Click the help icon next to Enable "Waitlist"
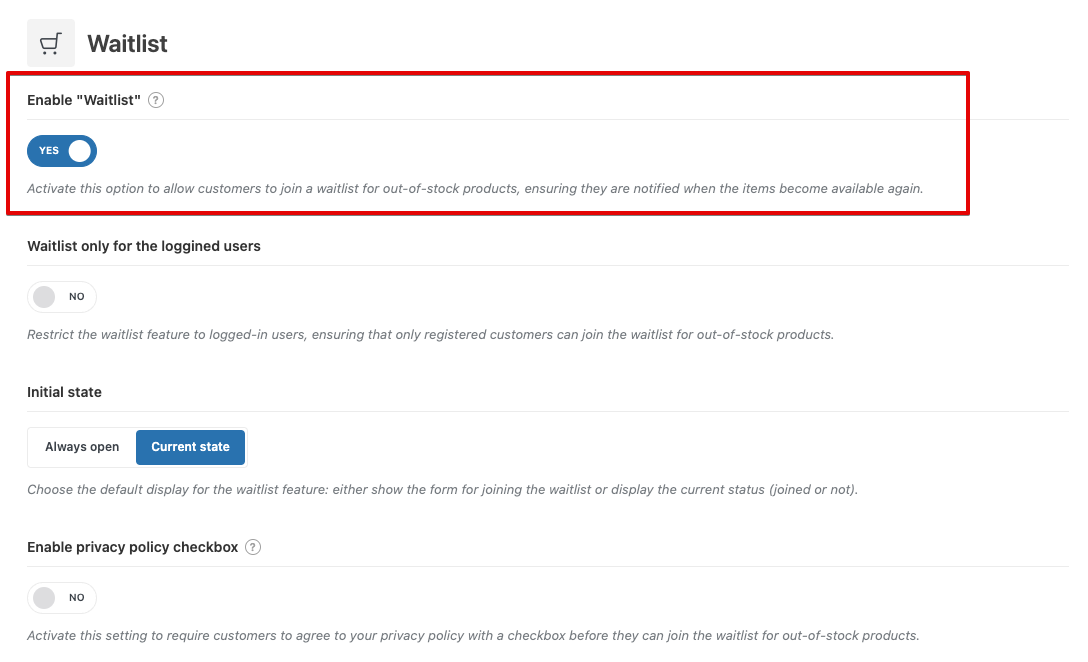The height and width of the screenshot is (662, 1088). (x=156, y=100)
